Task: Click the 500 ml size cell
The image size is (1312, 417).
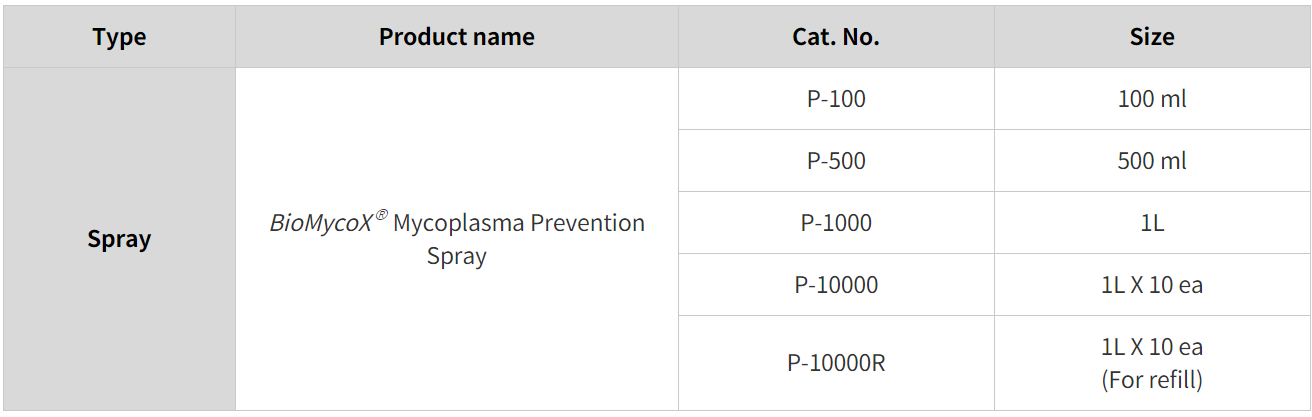Action: (x=1152, y=161)
